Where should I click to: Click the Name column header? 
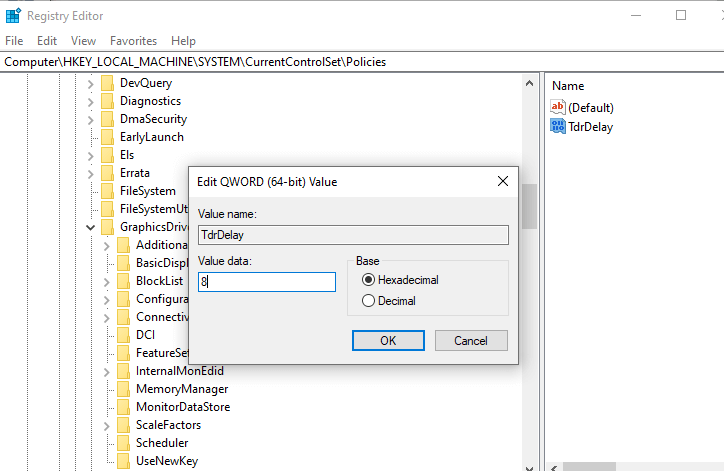click(x=568, y=86)
